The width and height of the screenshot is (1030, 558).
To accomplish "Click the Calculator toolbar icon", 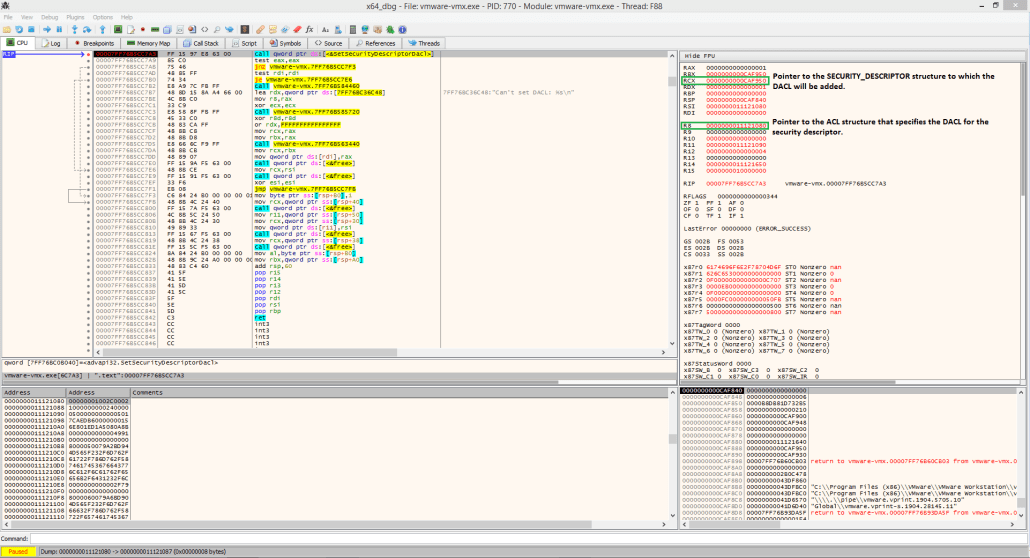I will [x=352, y=29].
